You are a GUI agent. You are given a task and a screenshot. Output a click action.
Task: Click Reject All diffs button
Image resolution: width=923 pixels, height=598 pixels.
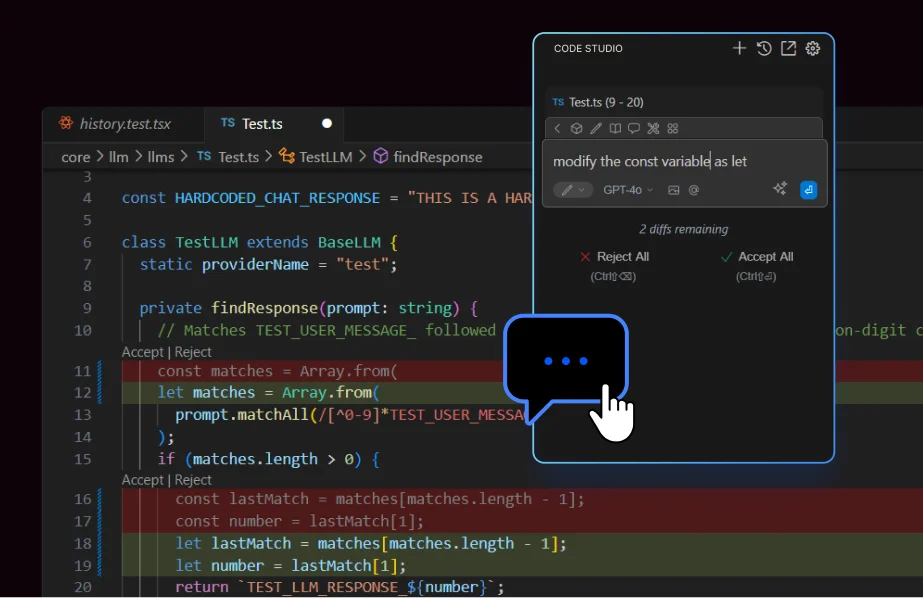pyautogui.click(x=614, y=257)
